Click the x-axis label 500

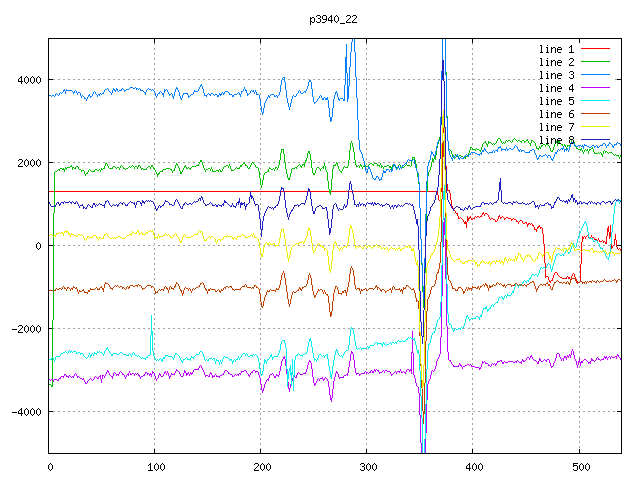tap(580, 467)
